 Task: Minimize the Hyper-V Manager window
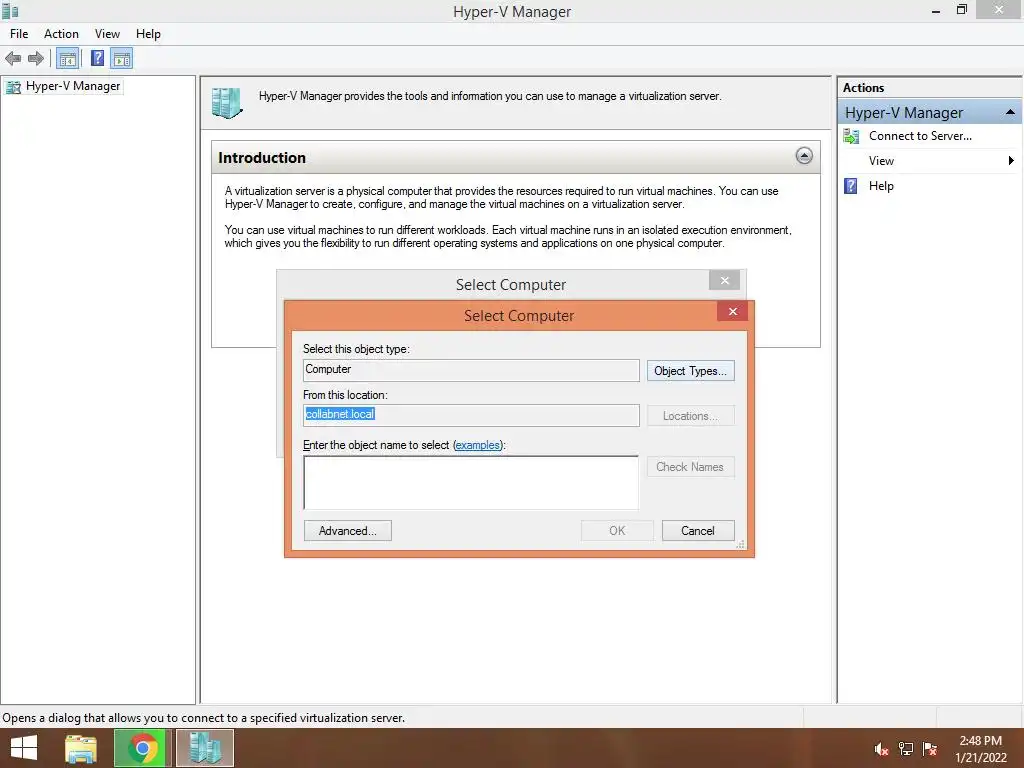[x=935, y=11]
